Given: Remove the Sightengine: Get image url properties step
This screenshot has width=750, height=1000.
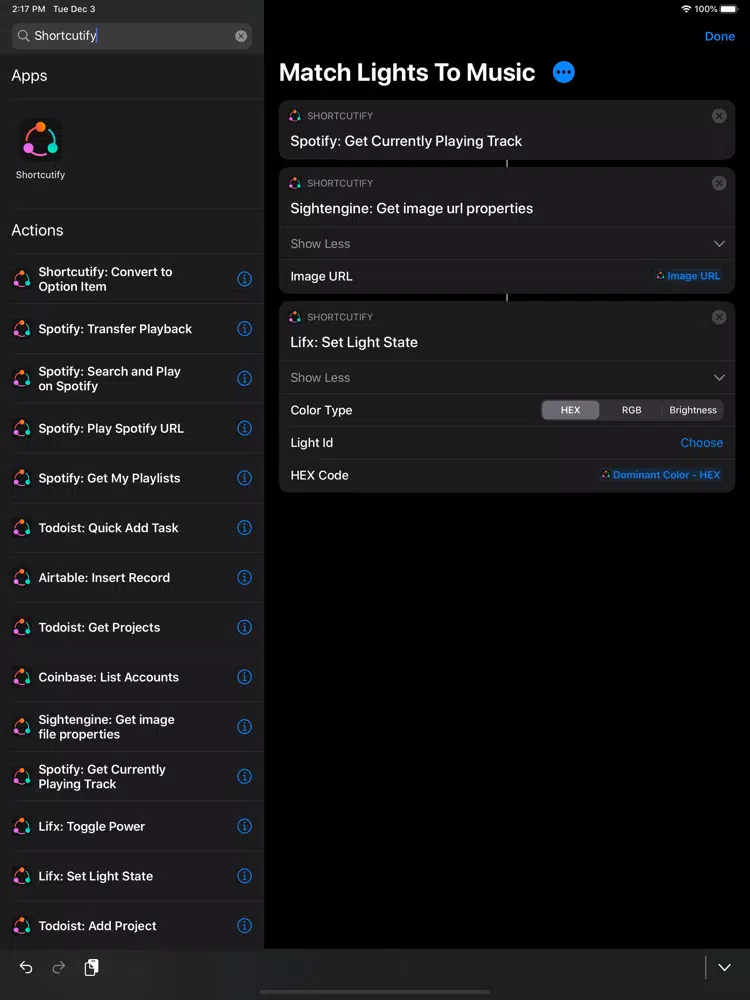Looking at the screenshot, I should click(x=719, y=184).
